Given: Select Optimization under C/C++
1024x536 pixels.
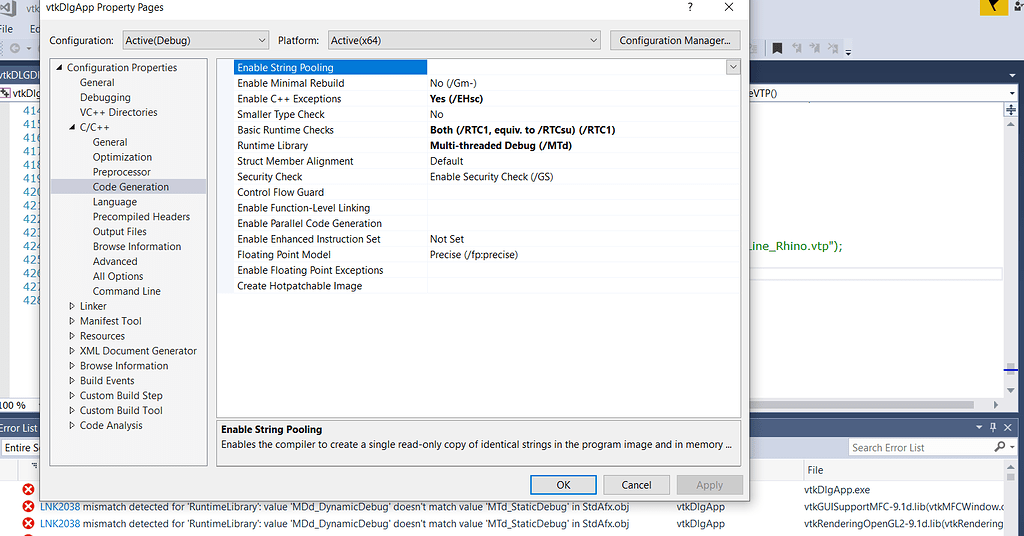Looking at the screenshot, I should [122, 157].
